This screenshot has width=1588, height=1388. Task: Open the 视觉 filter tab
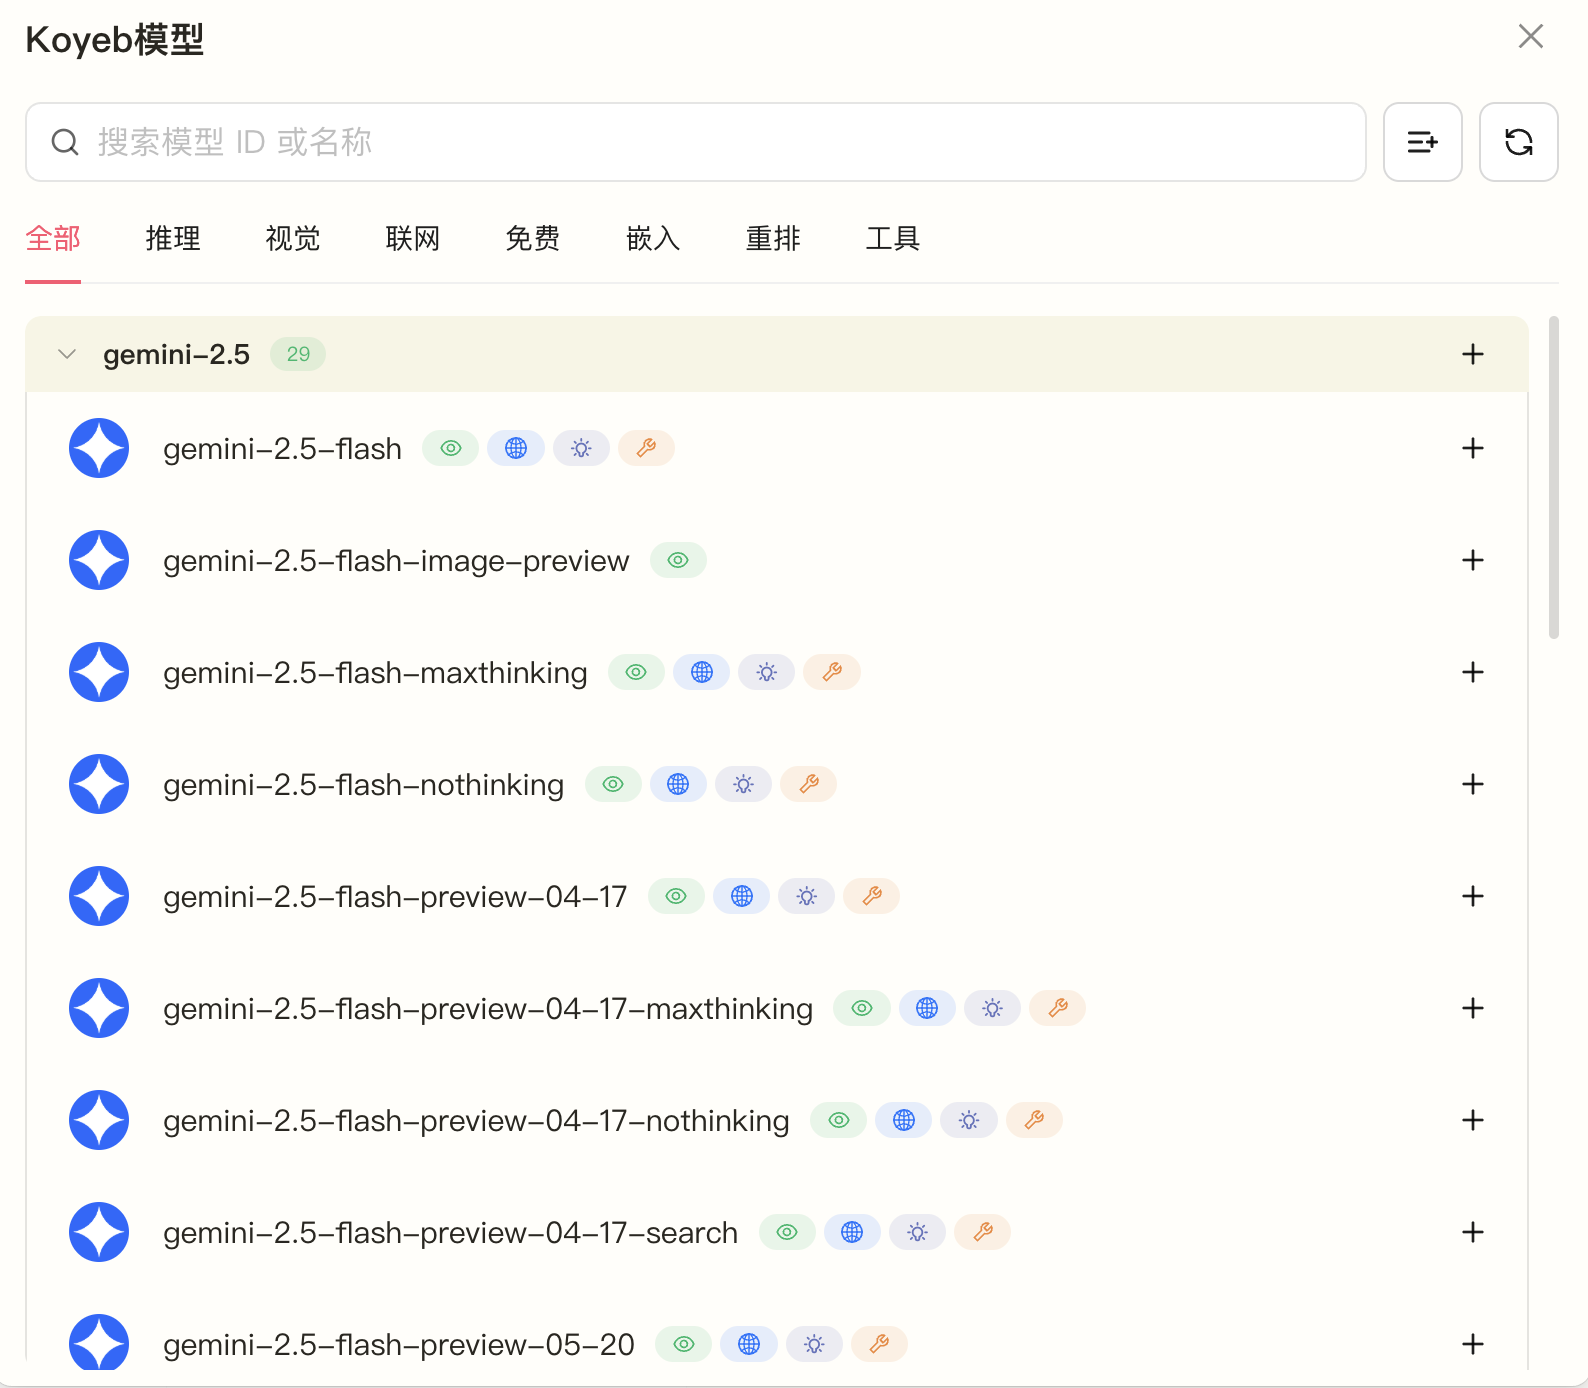click(x=293, y=238)
